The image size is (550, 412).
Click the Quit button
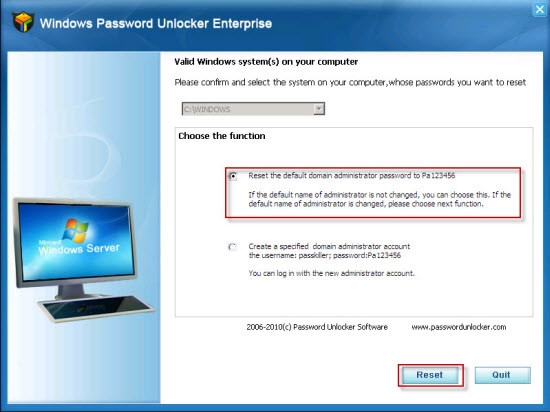[x=502, y=375]
